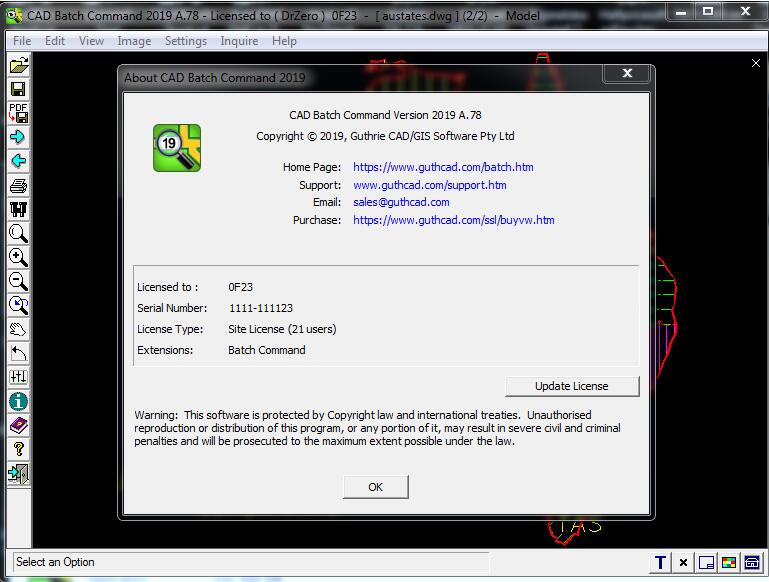
Task: Click the Open file folder icon
Action: 19,65
